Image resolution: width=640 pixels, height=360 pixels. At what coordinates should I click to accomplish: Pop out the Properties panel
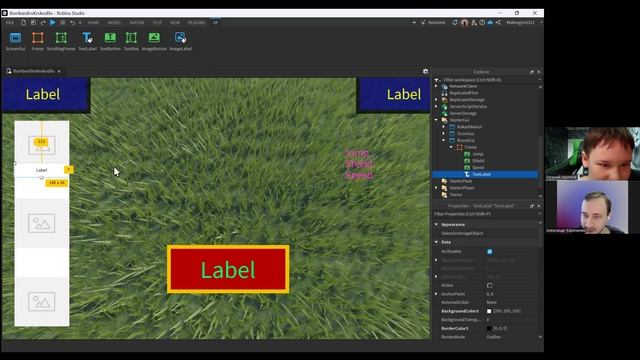[531, 206]
